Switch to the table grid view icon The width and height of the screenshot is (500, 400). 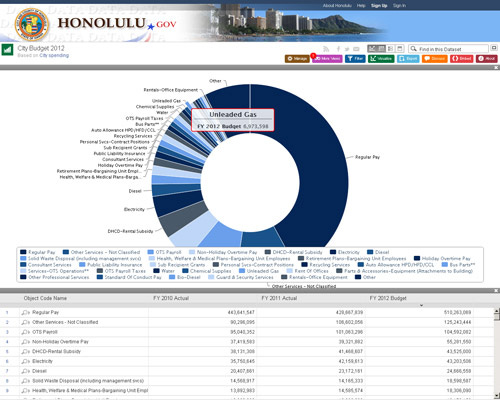(381, 49)
